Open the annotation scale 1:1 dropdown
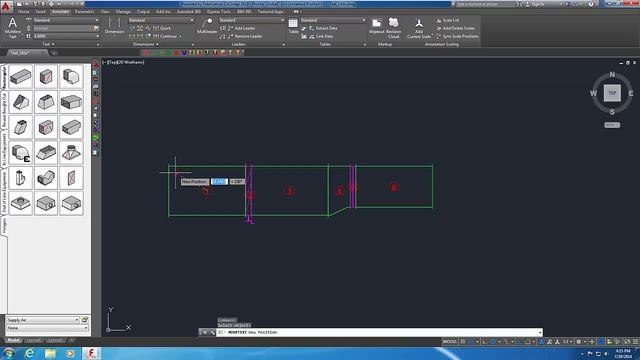The width and height of the screenshot is (640, 360). [x=568, y=342]
